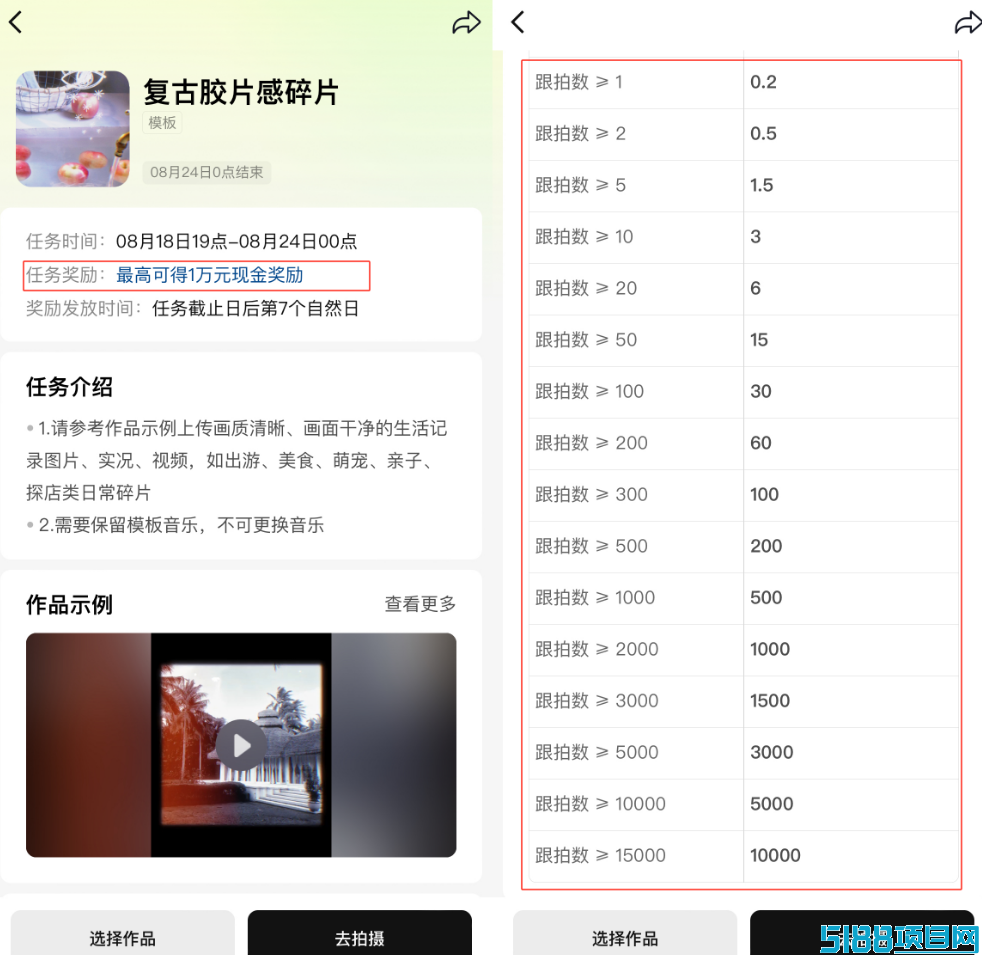Tap the row 跟拍数 ≥ 5

(744, 185)
